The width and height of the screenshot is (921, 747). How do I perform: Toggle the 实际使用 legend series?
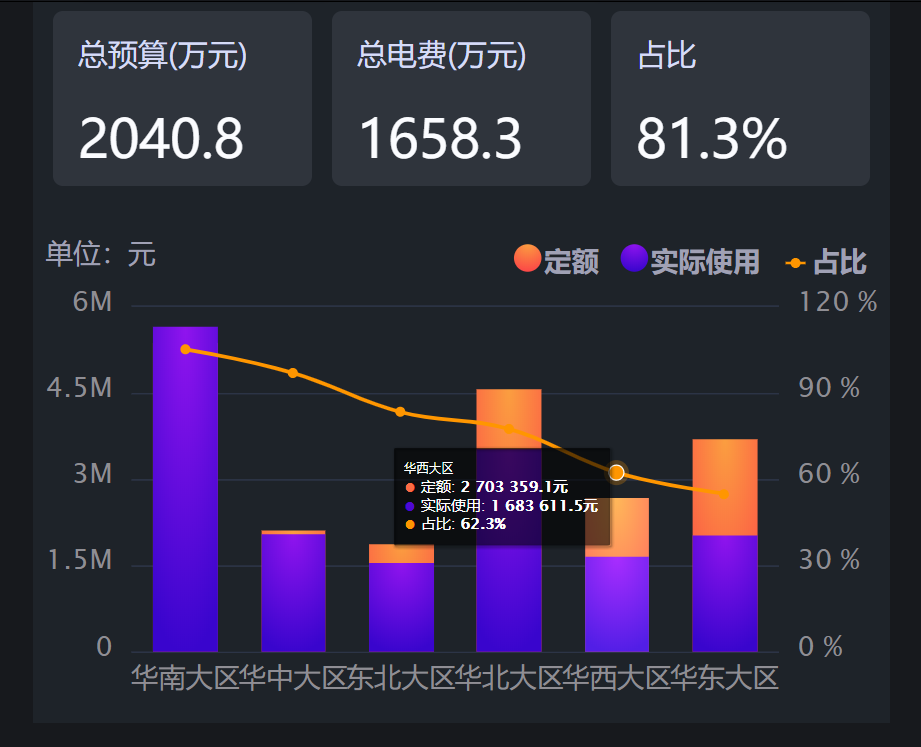[690, 260]
